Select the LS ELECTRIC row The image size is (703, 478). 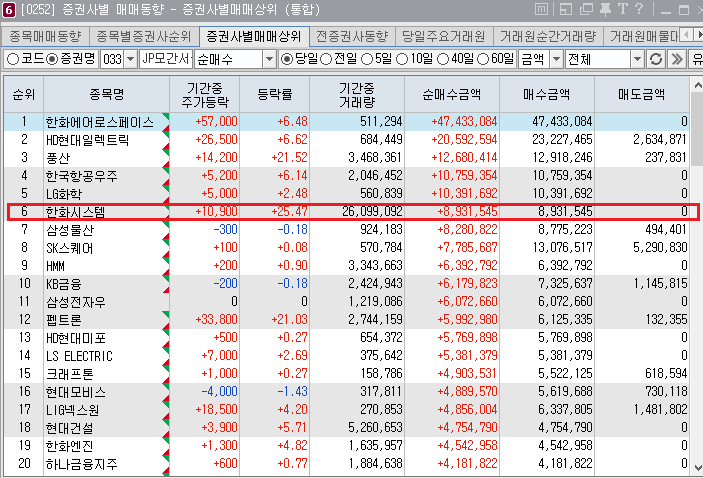[x=347, y=356]
